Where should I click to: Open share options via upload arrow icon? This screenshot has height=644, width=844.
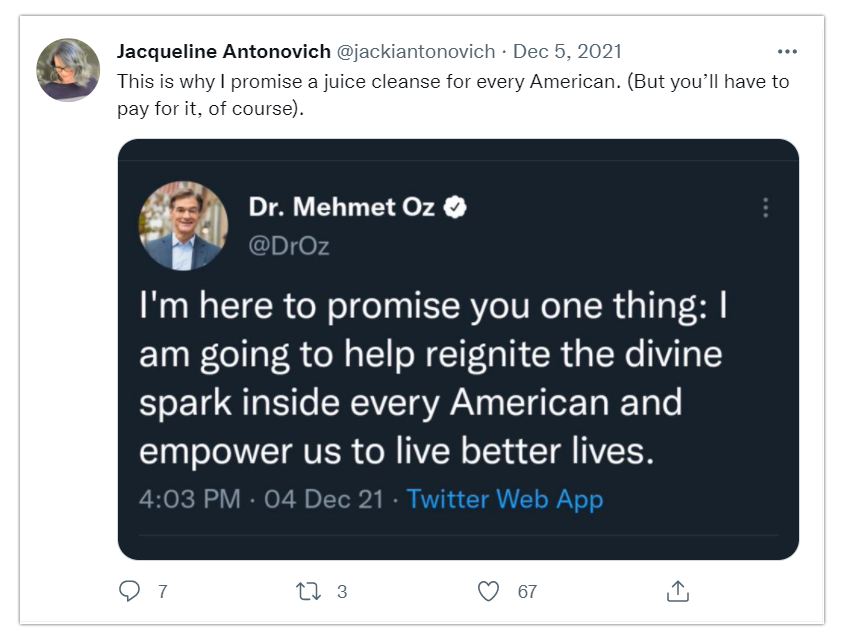[678, 591]
